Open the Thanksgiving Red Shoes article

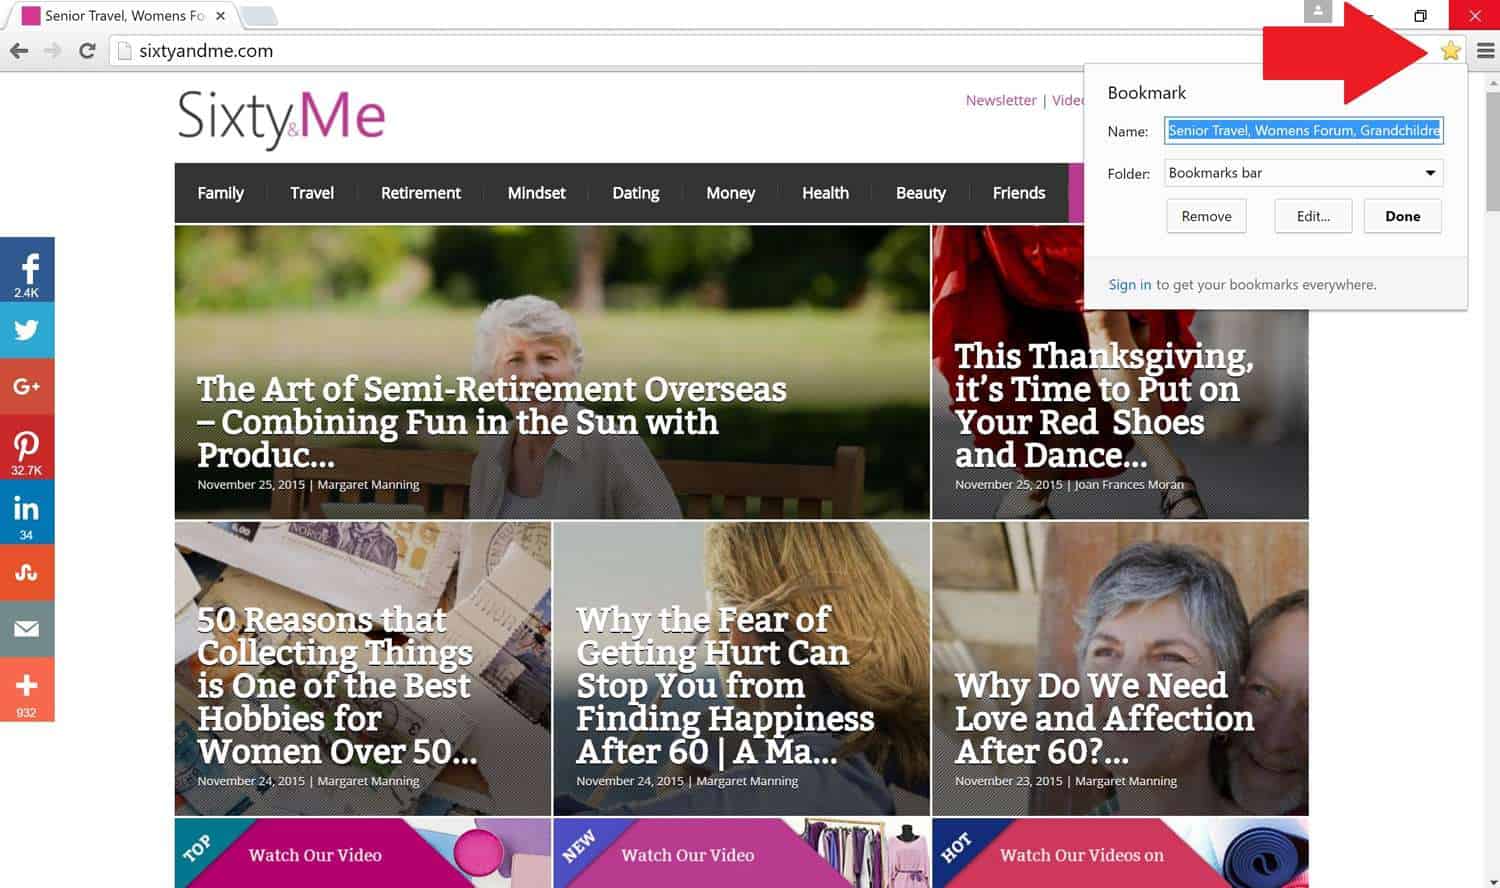pyautogui.click(x=1120, y=372)
